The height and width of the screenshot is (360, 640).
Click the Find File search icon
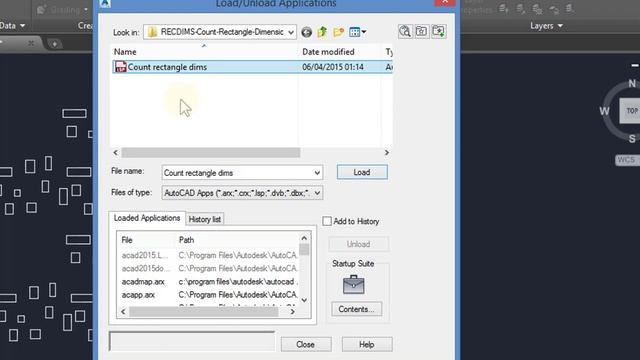pyautogui.click(x=405, y=31)
